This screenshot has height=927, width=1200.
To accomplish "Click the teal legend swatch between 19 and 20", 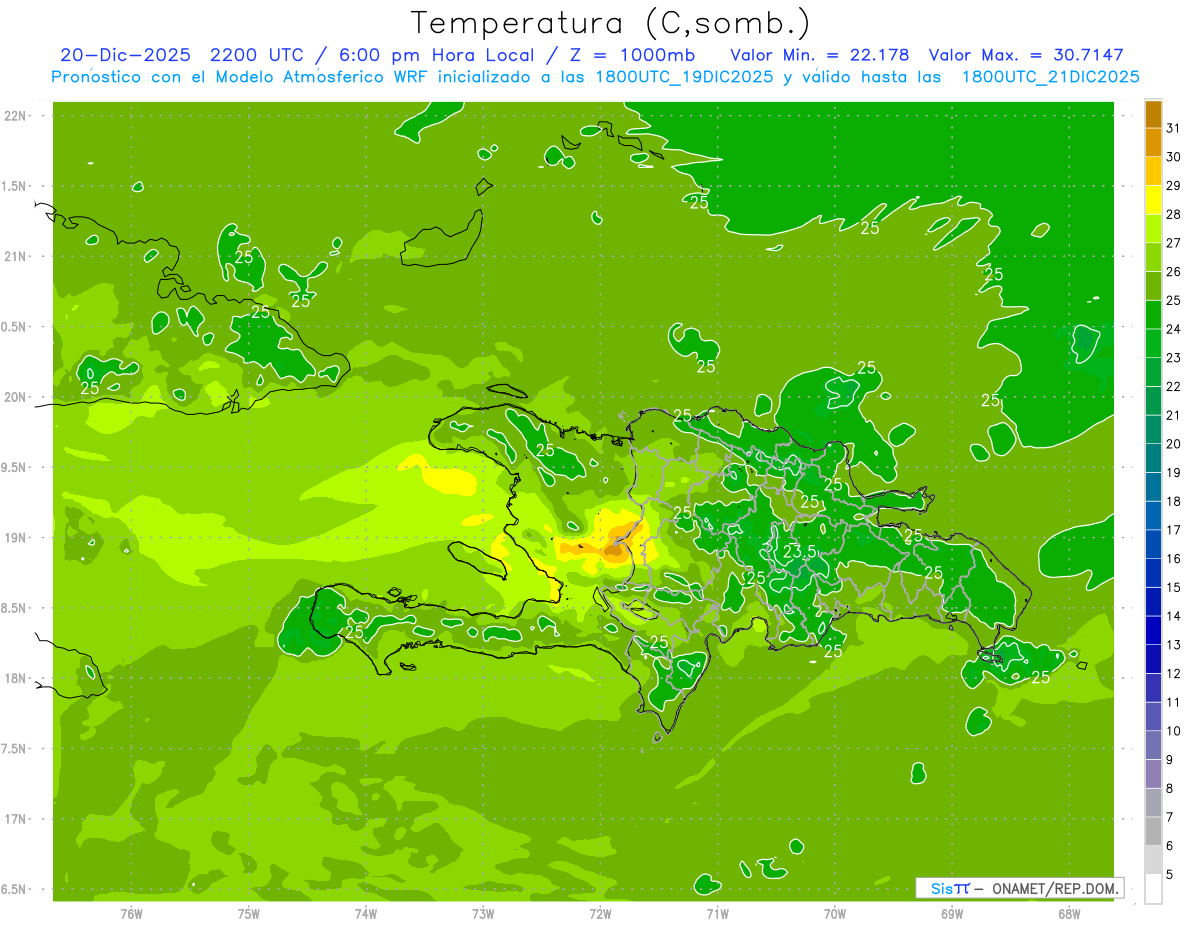I will 1153,458.
